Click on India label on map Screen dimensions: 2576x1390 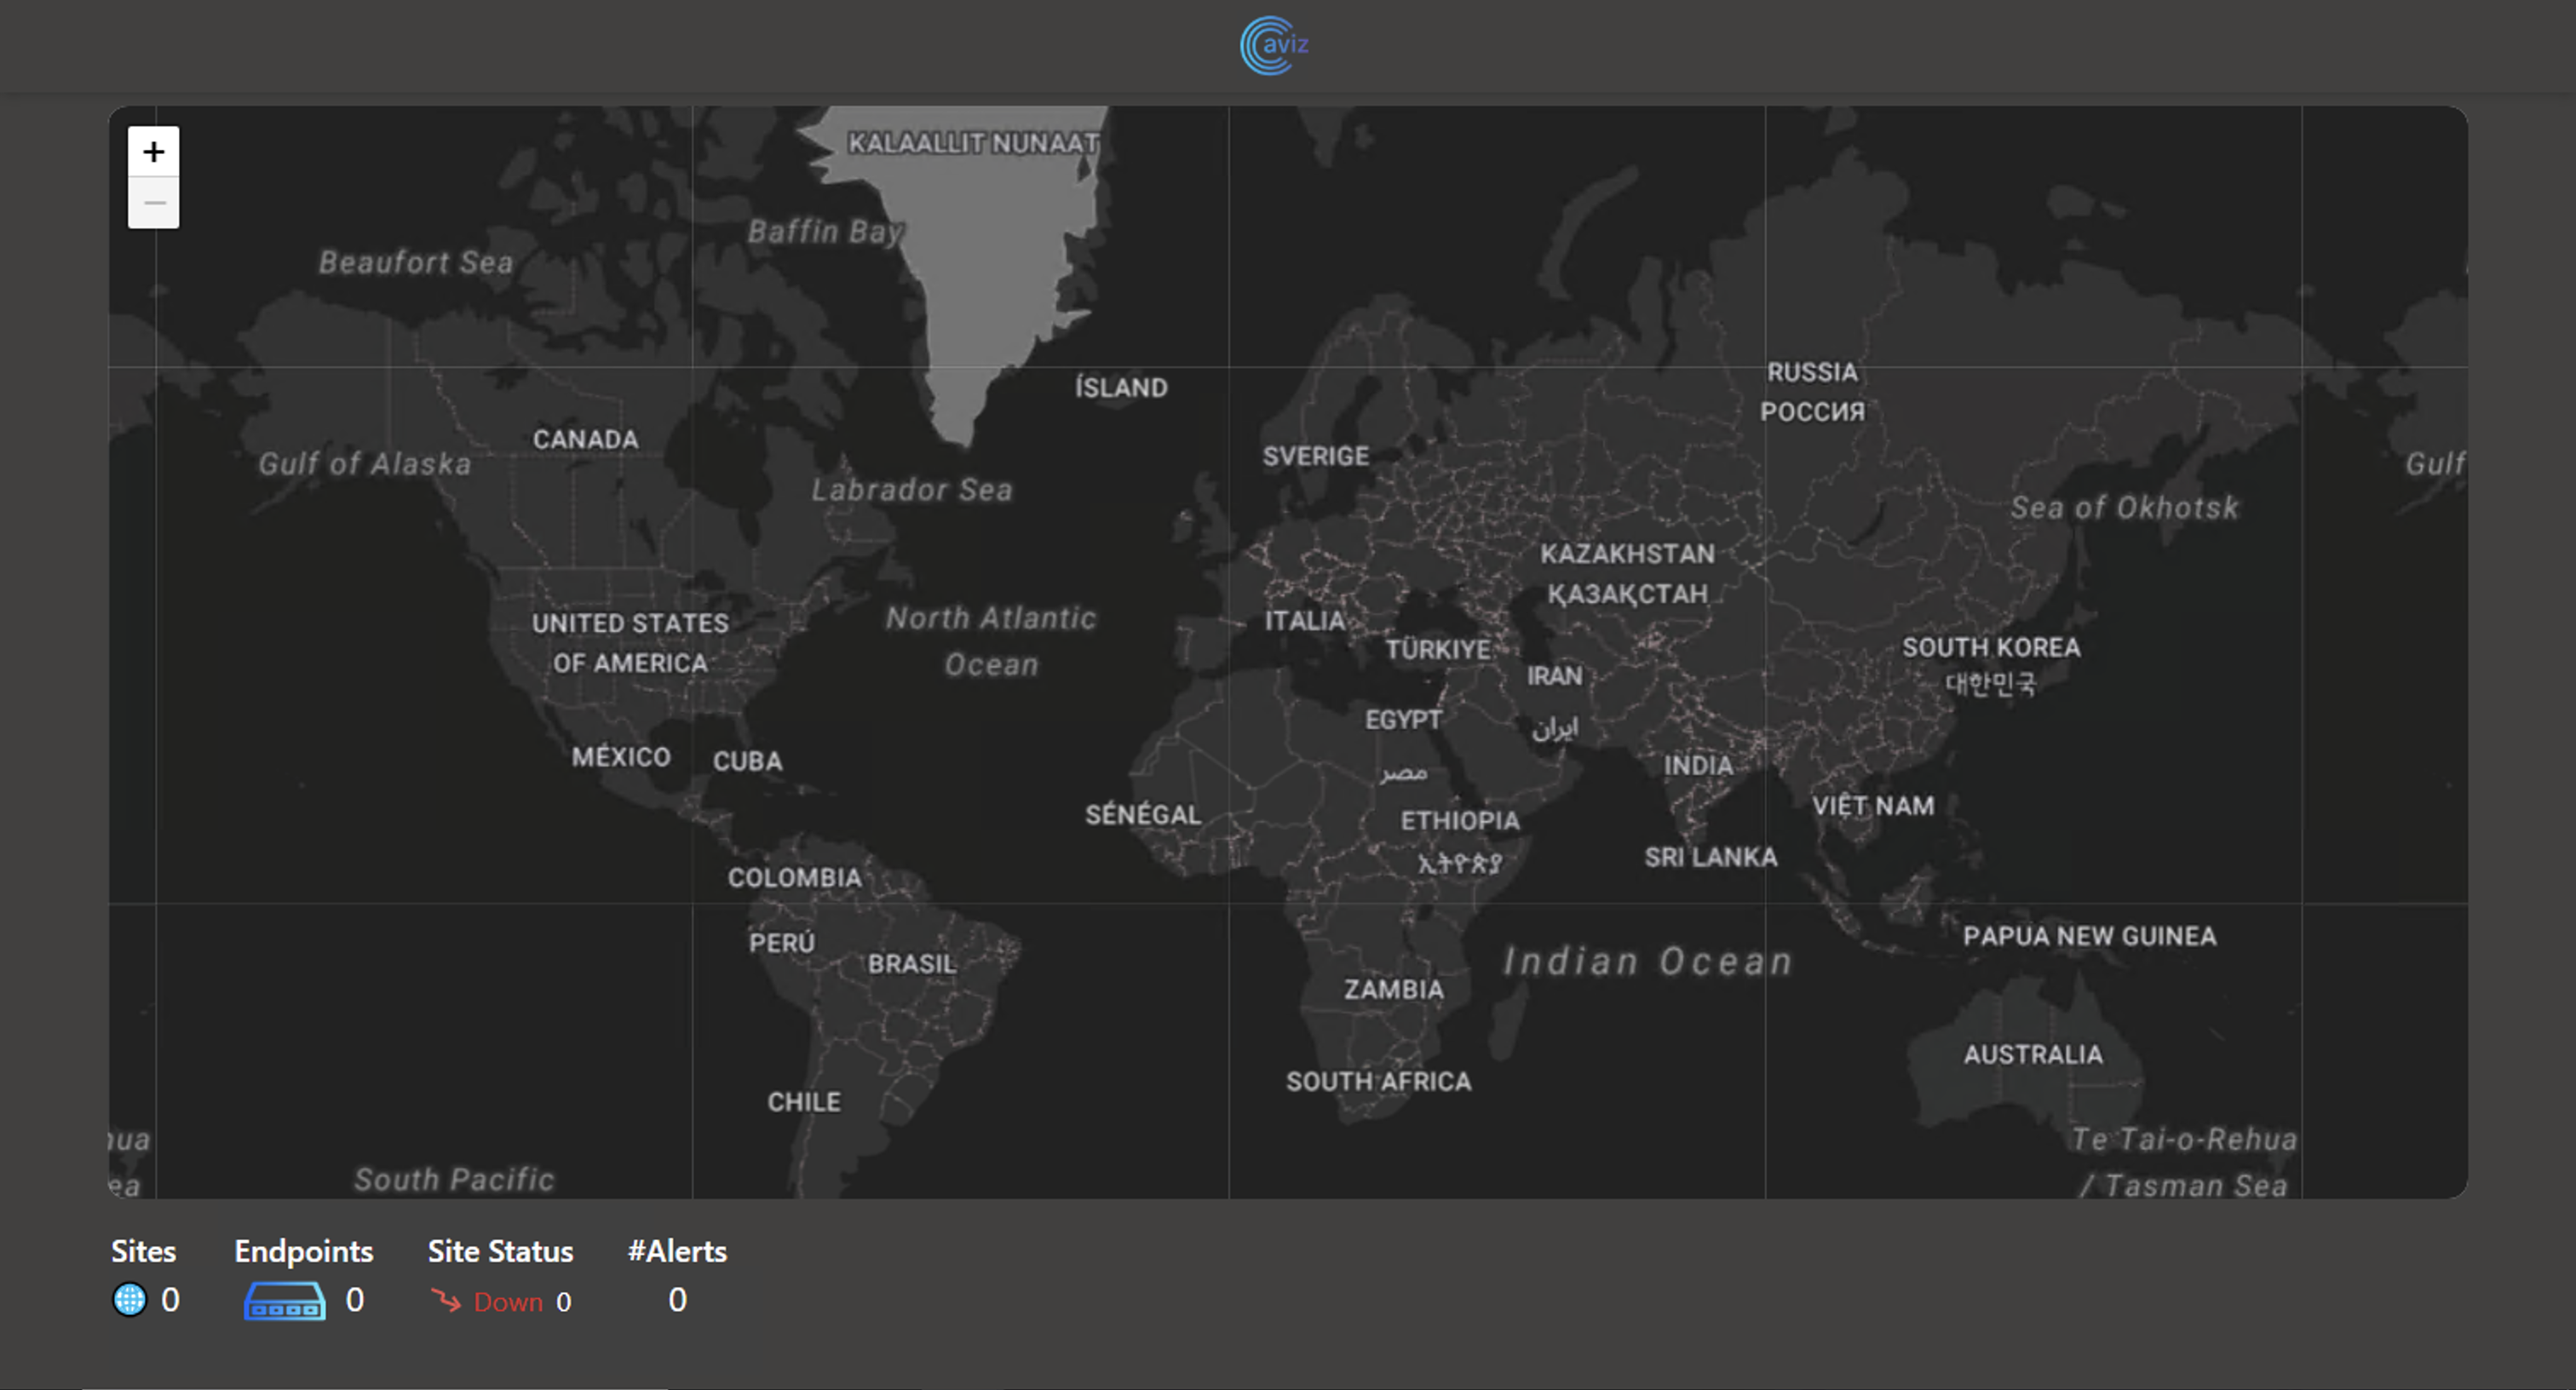(1698, 766)
